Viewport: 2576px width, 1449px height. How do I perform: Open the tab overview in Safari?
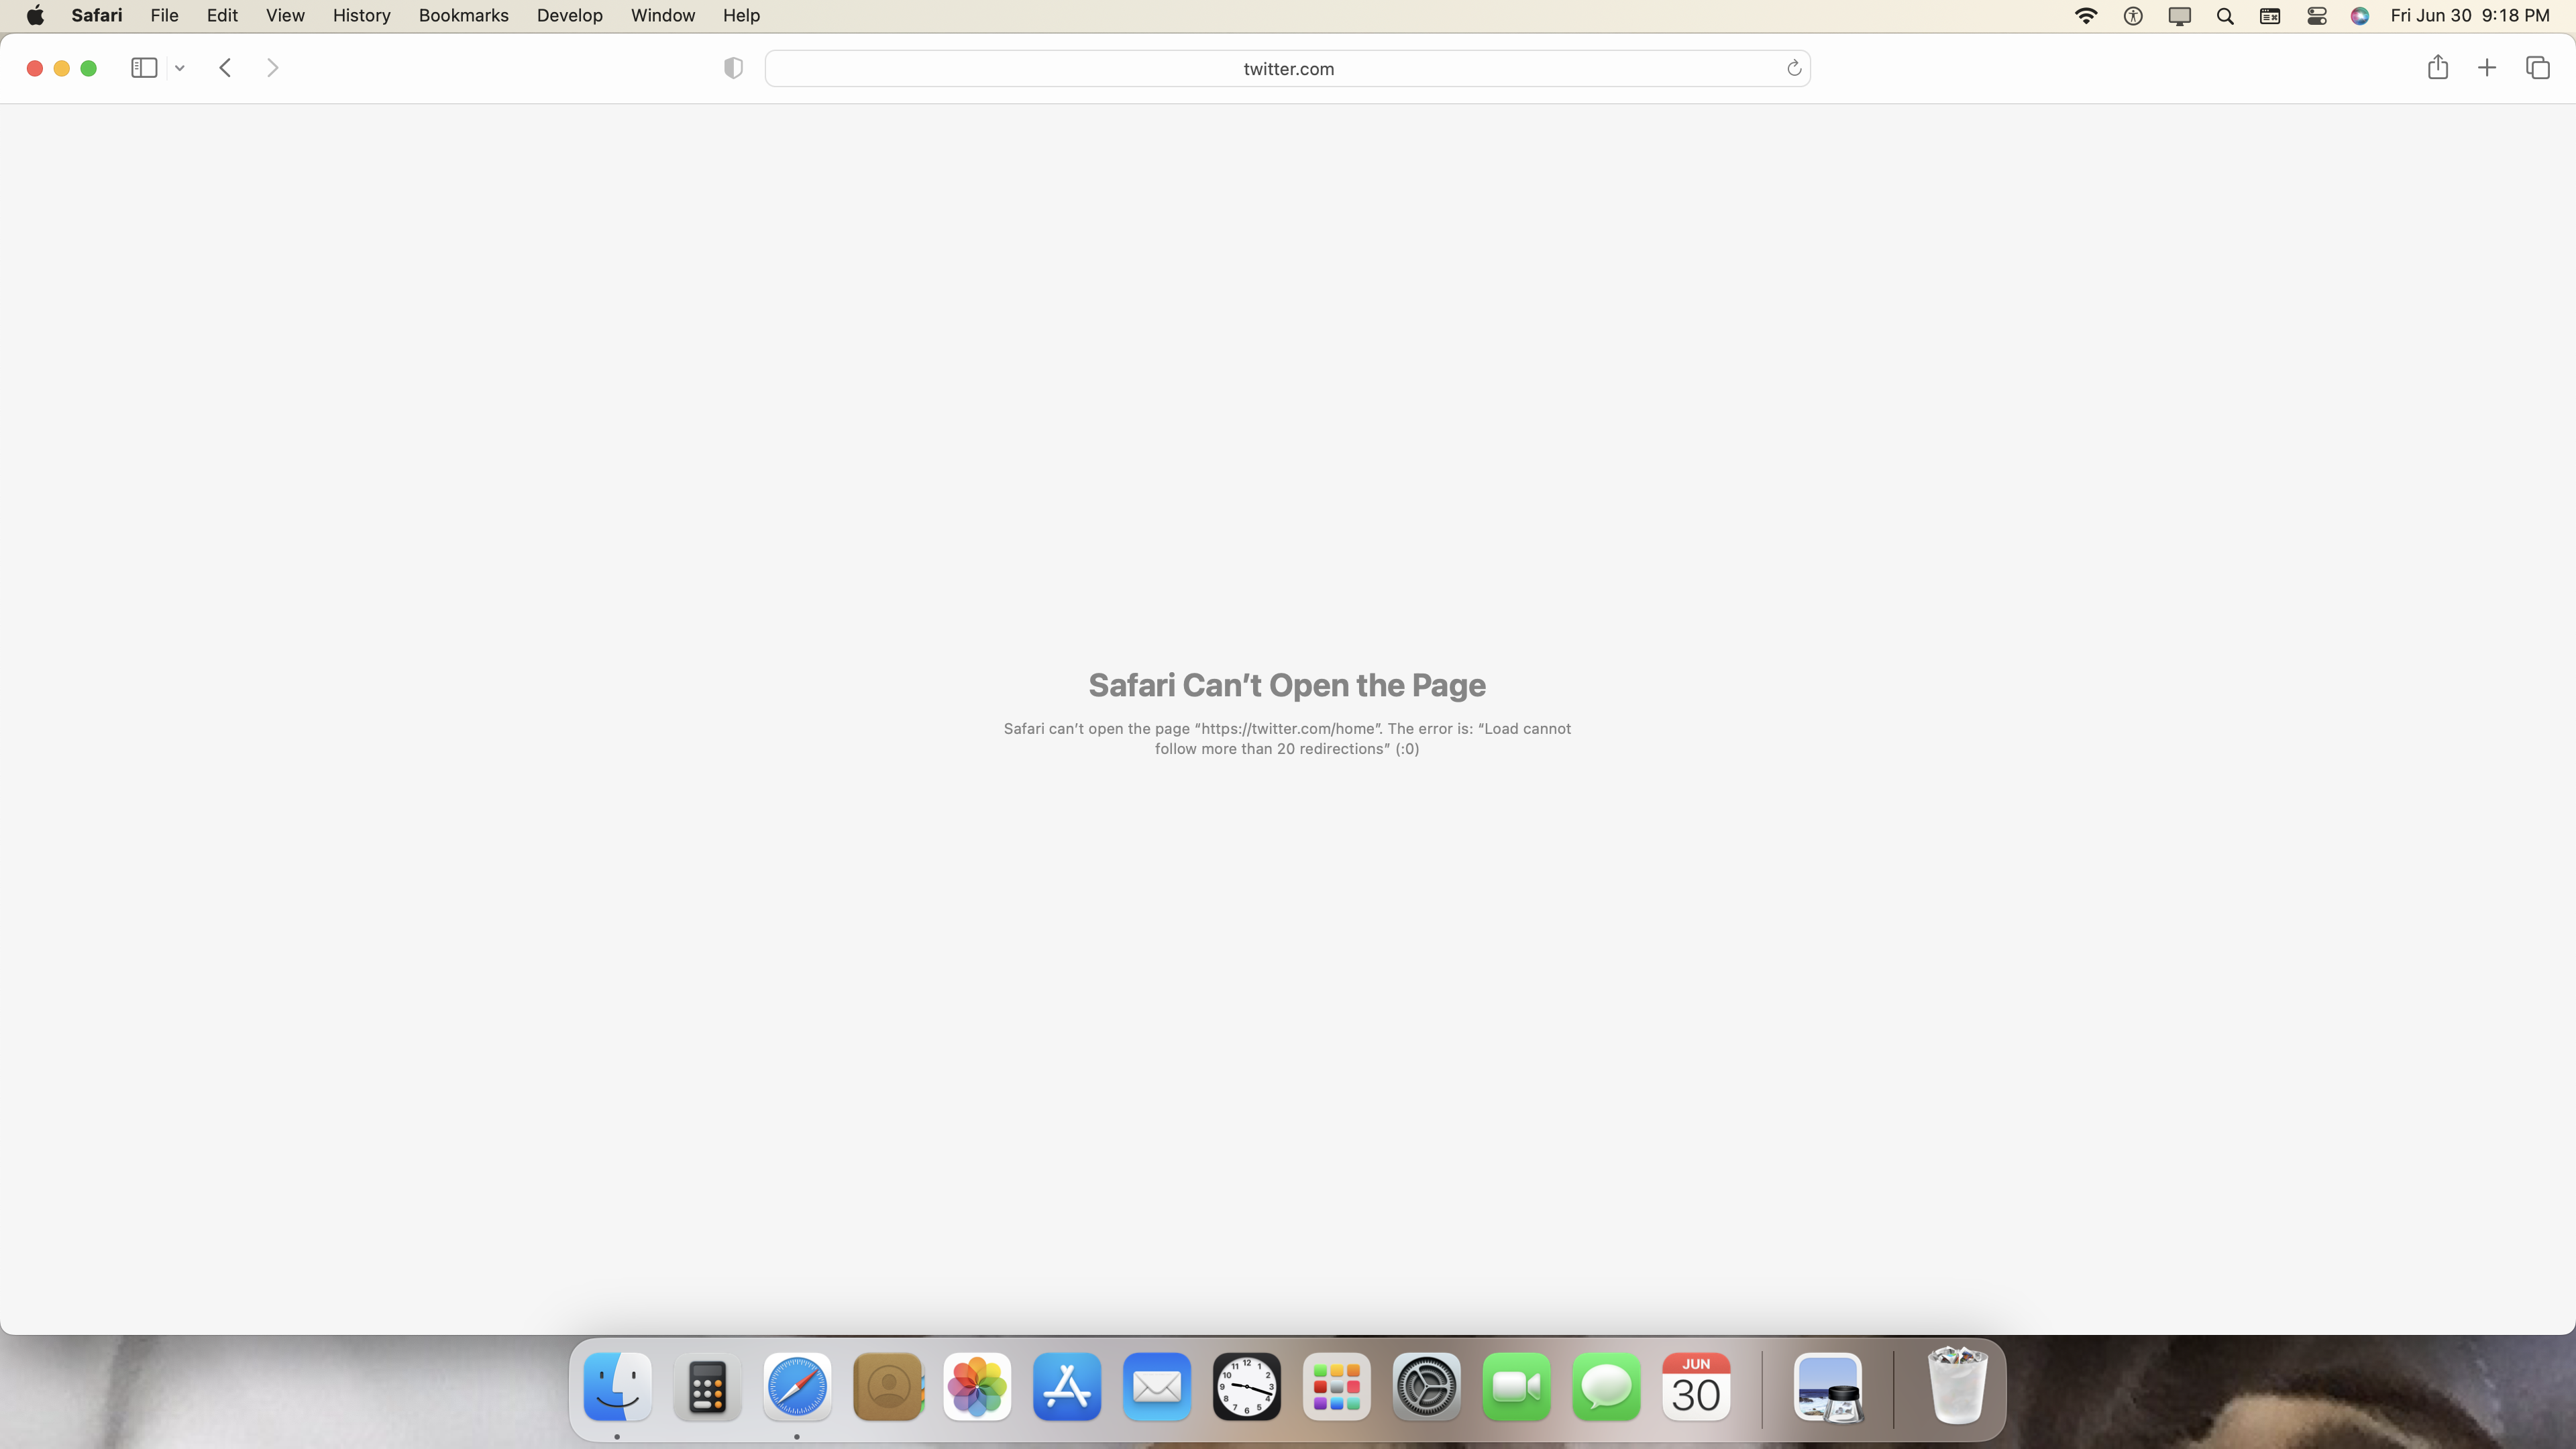point(2539,67)
